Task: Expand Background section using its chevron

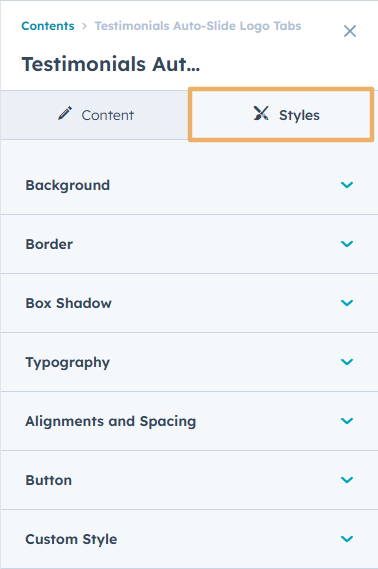Action: pos(347,185)
